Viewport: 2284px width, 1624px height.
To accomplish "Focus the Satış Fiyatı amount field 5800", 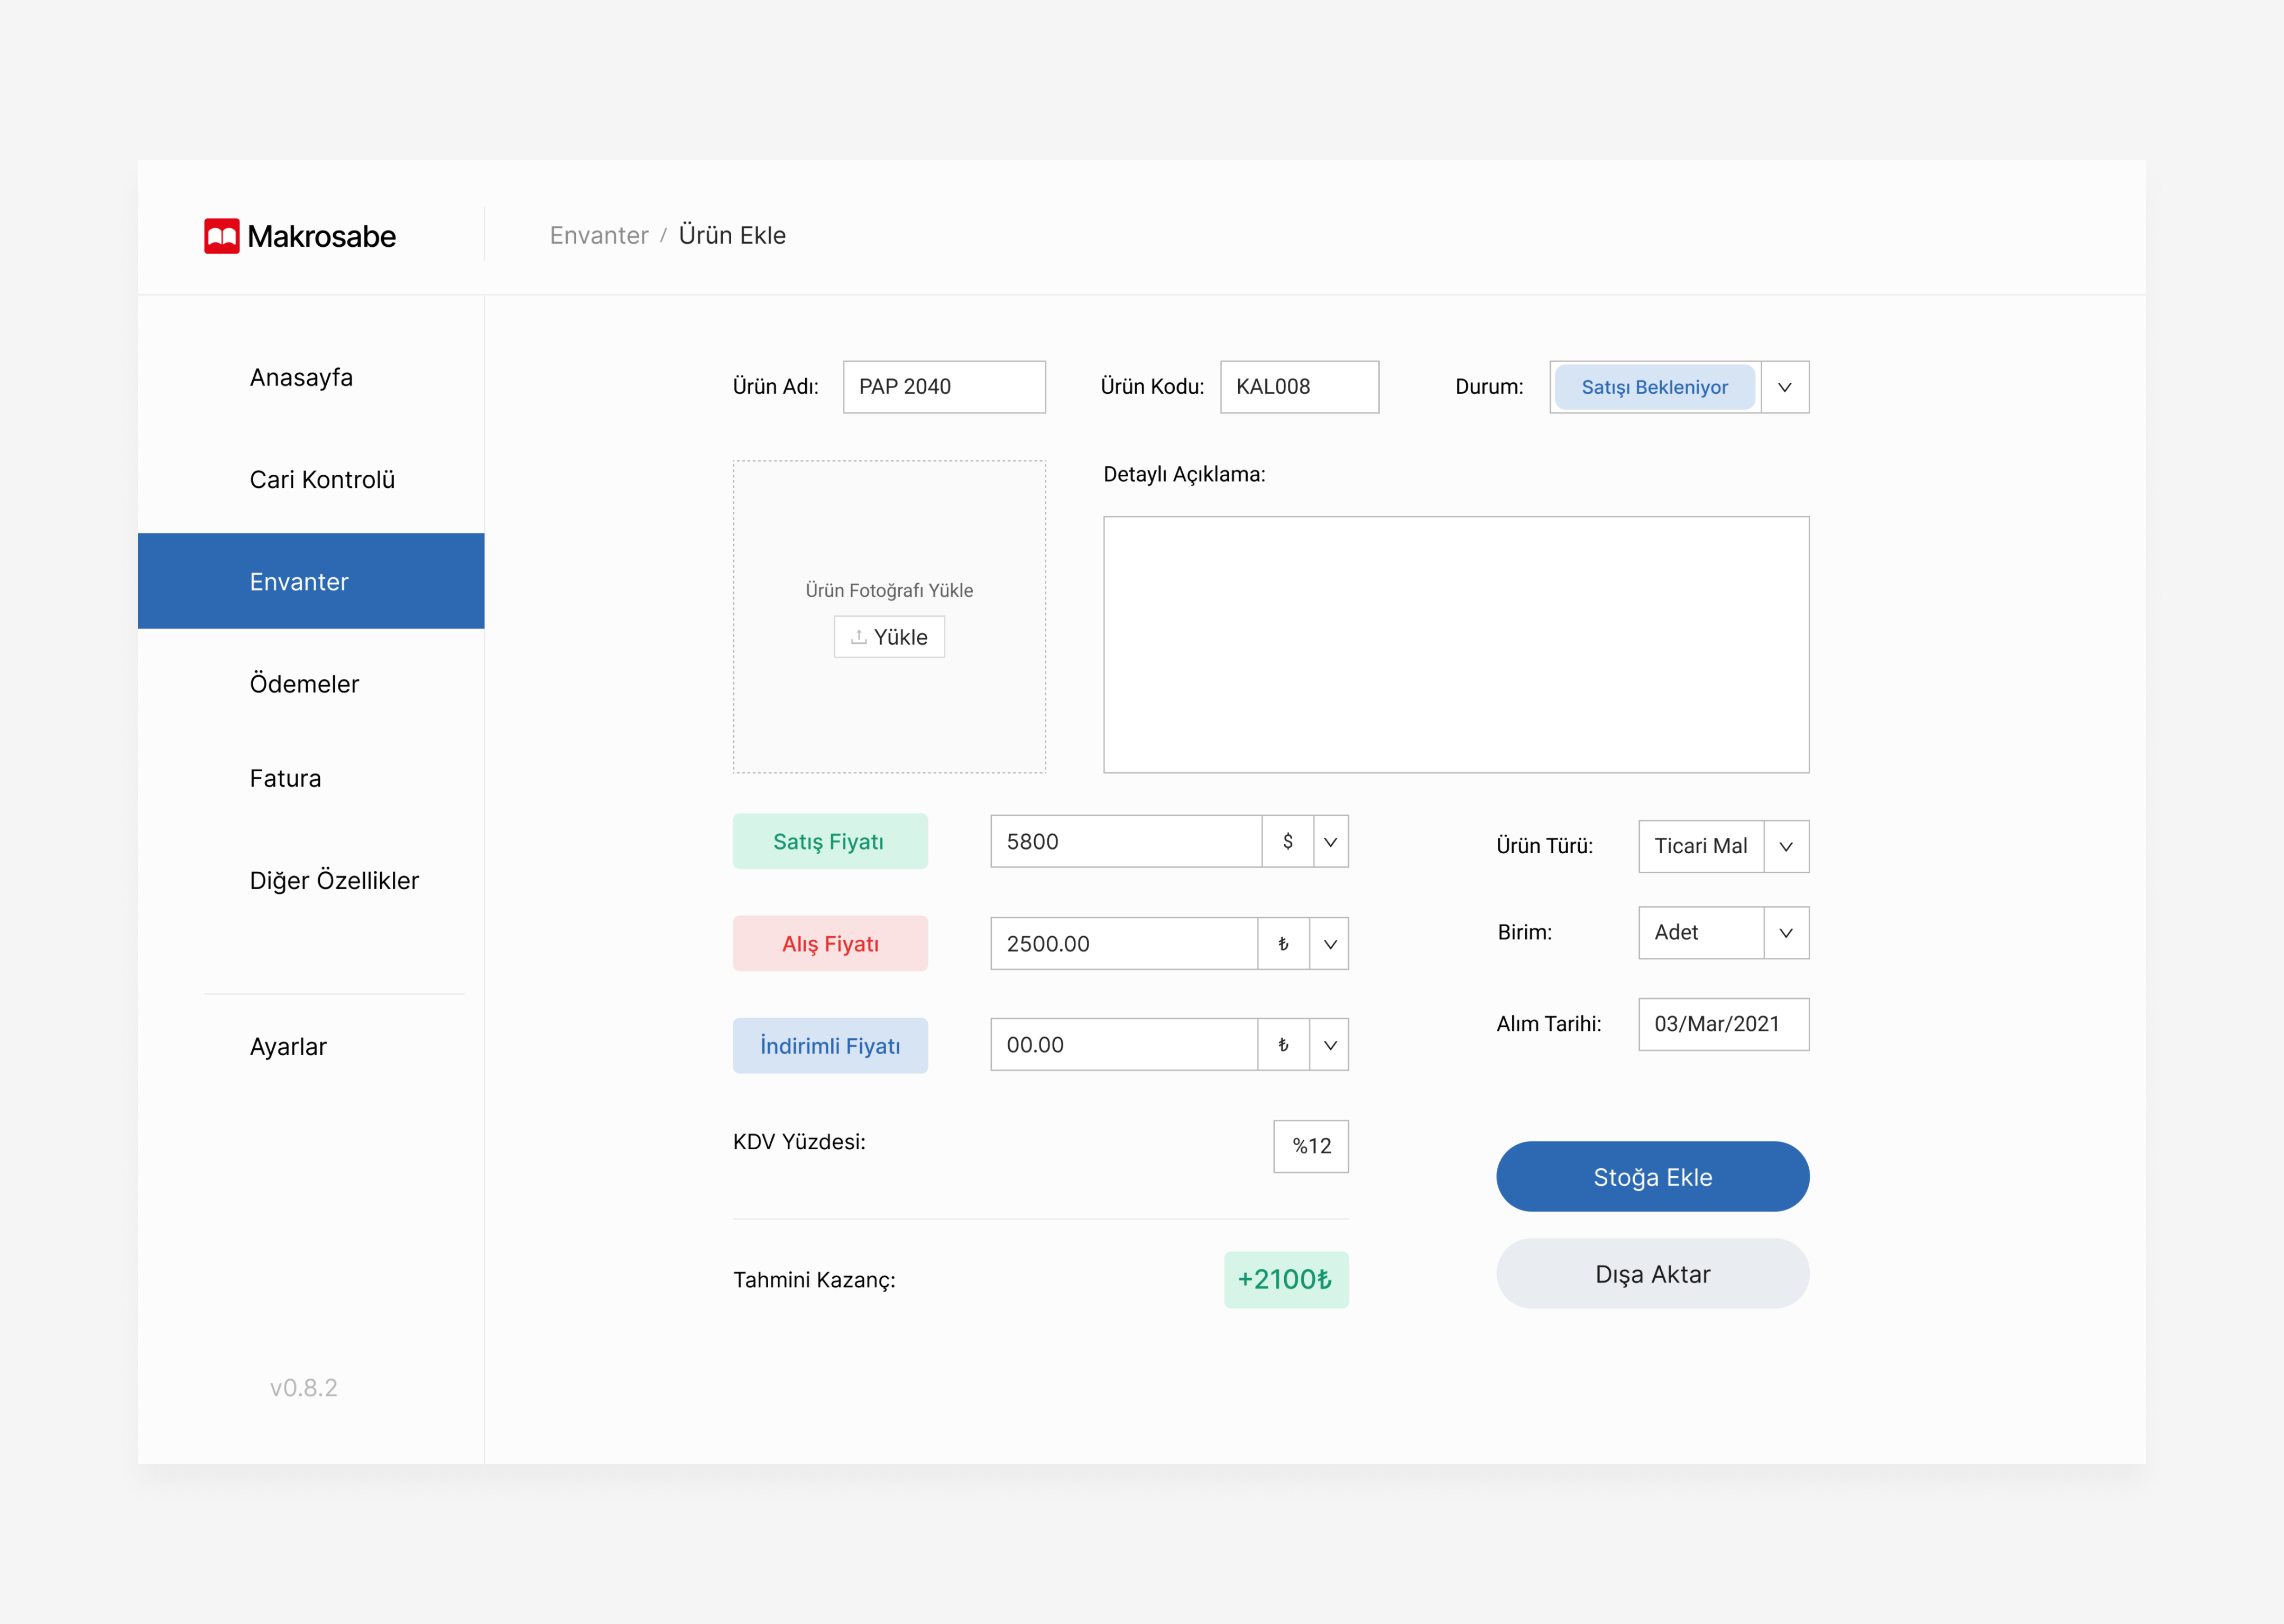I will pyautogui.click(x=1126, y=842).
